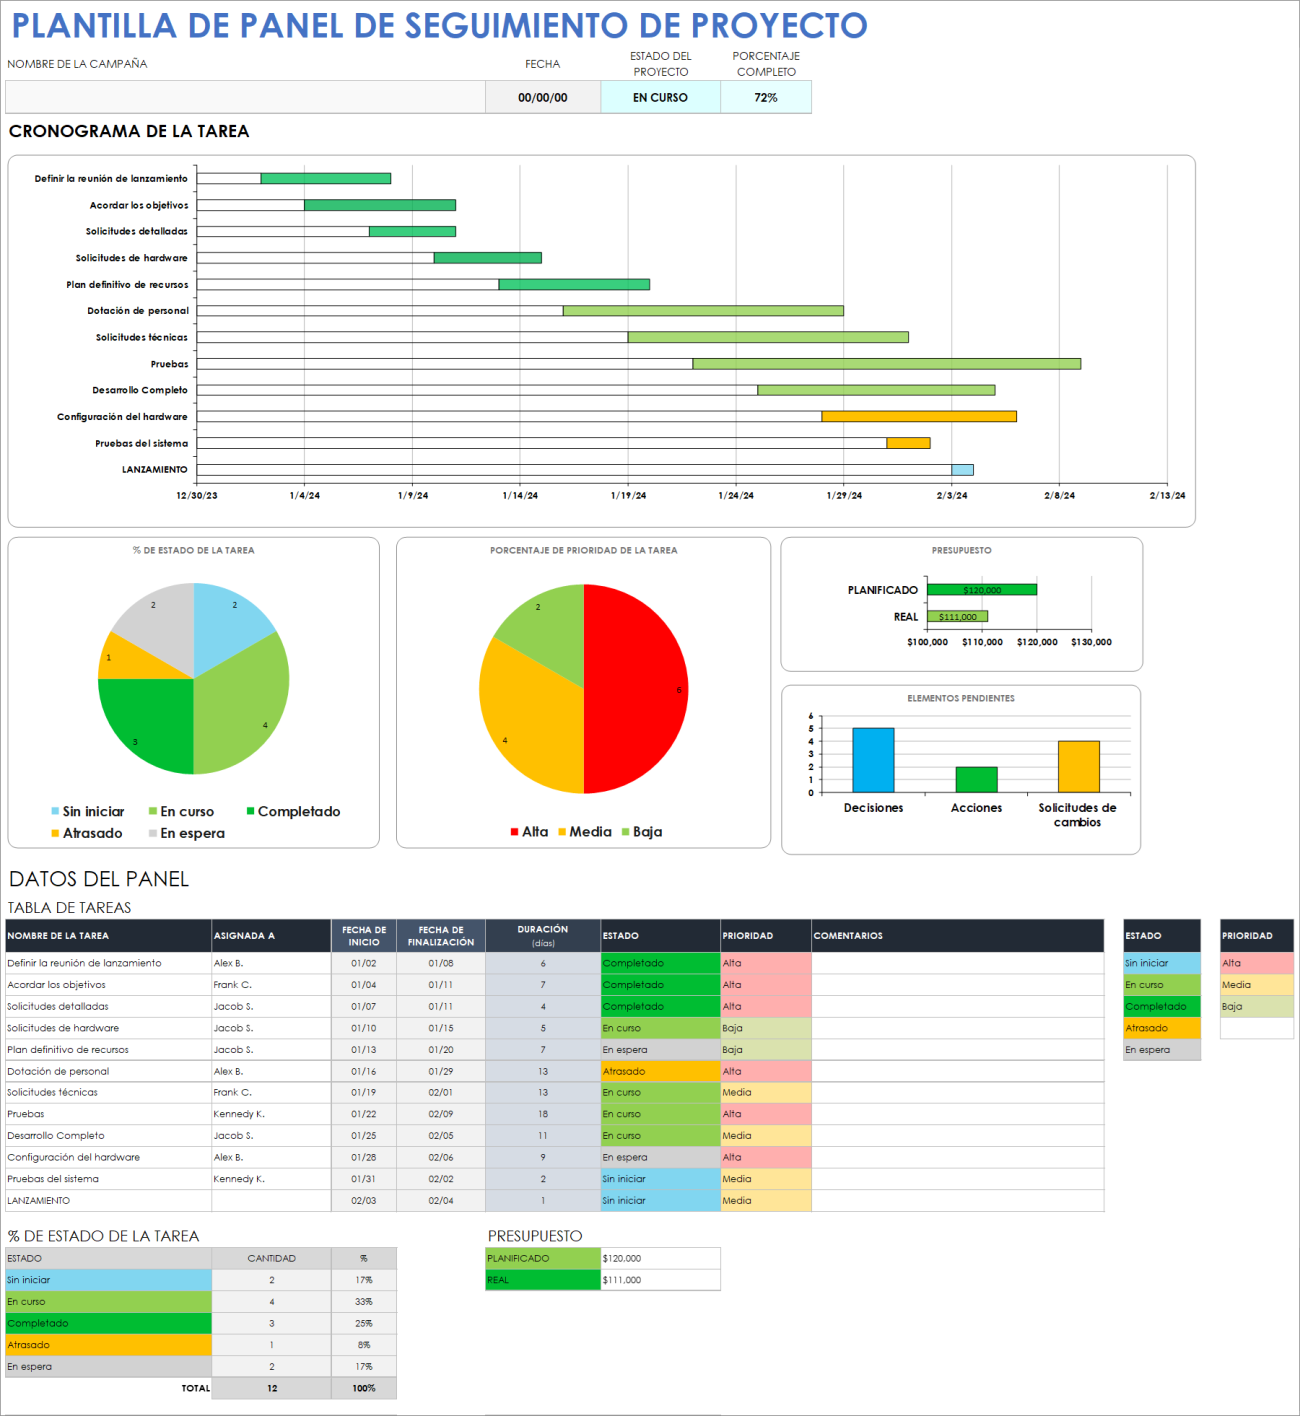Screen dimensions: 1300x1416
Task: Click the EN CURSO project status cell
Action: (660, 96)
